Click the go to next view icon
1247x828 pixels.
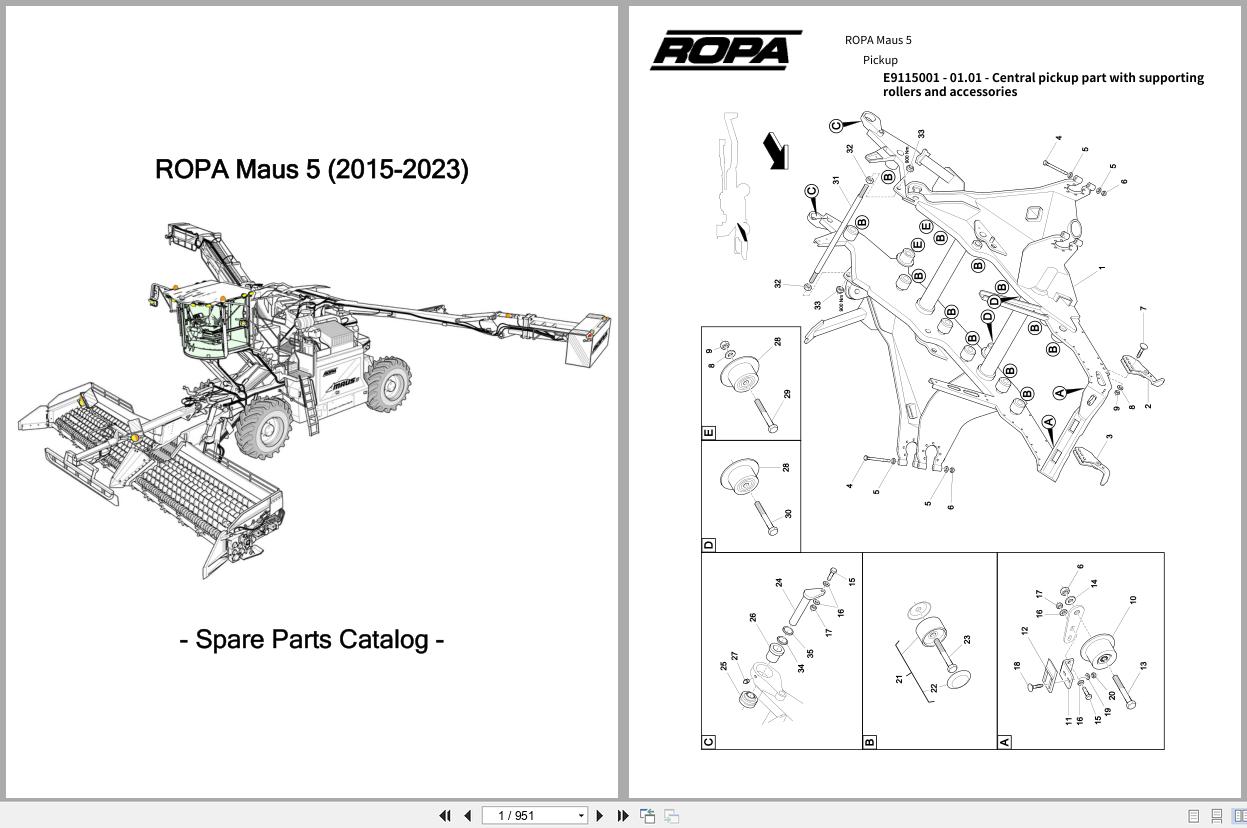point(672,816)
